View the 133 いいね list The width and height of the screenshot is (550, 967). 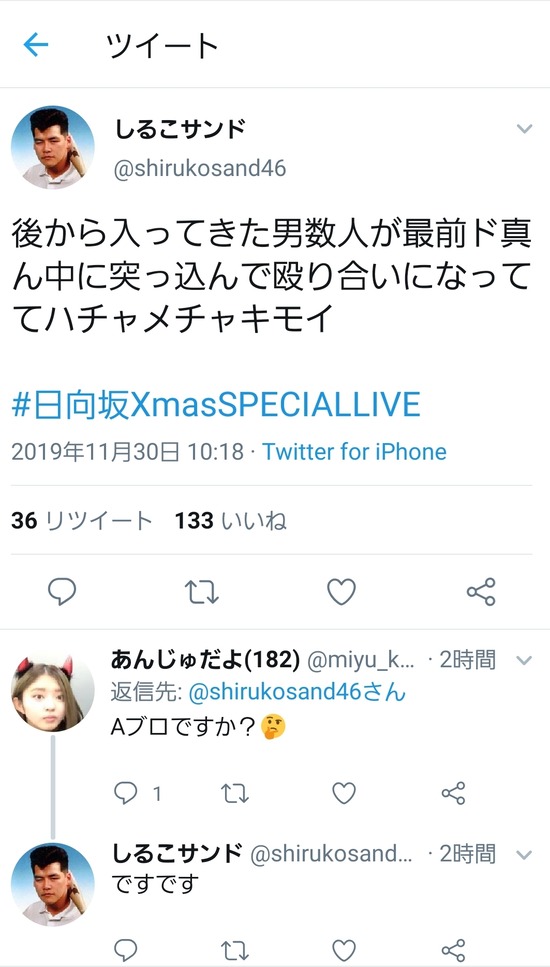pos(231,522)
